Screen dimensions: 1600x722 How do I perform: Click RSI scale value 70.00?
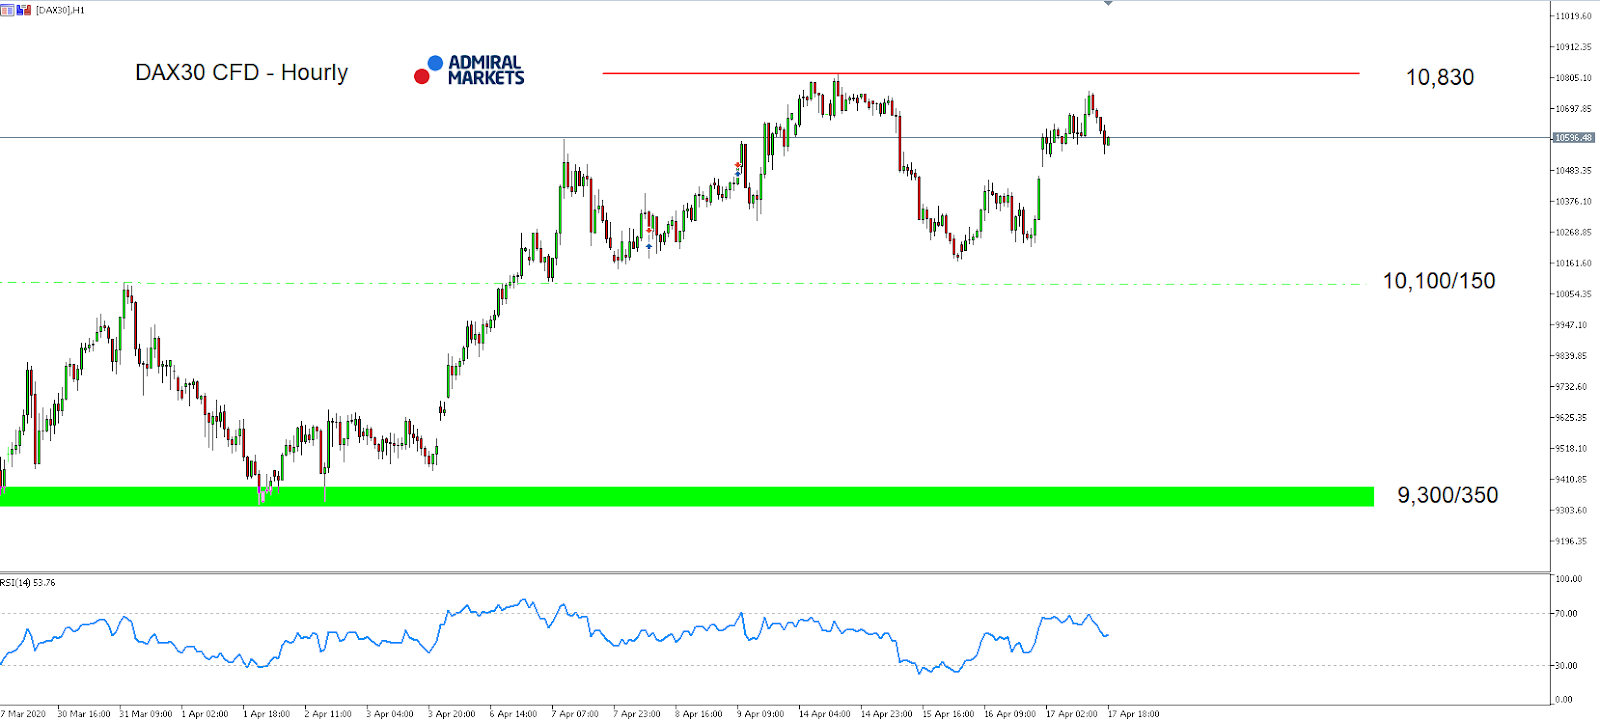[x=1567, y=614]
